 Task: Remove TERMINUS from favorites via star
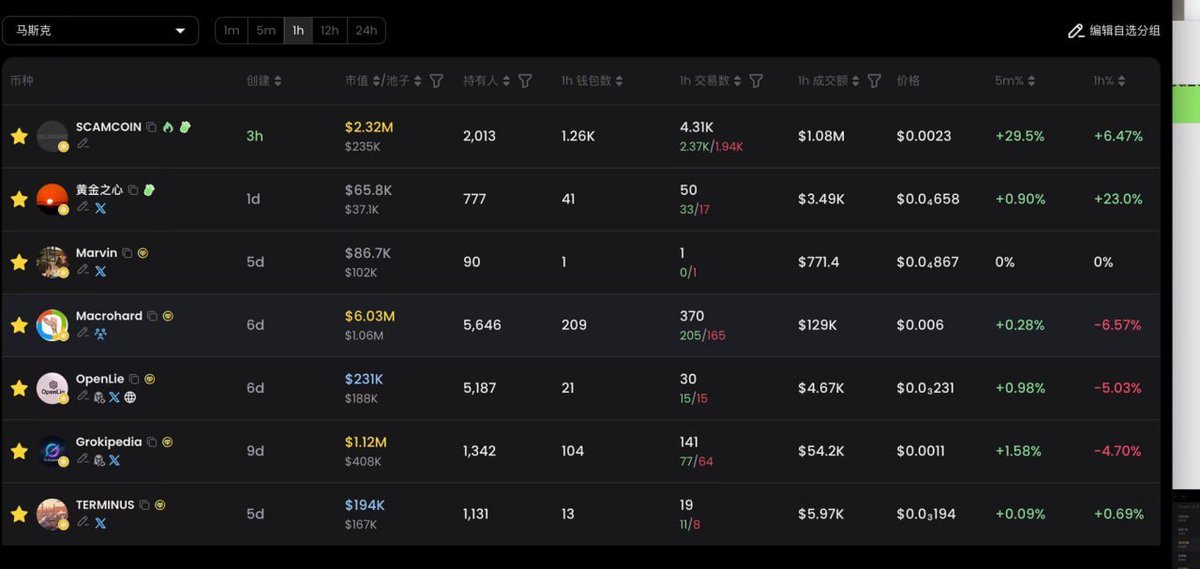click(x=18, y=514)
